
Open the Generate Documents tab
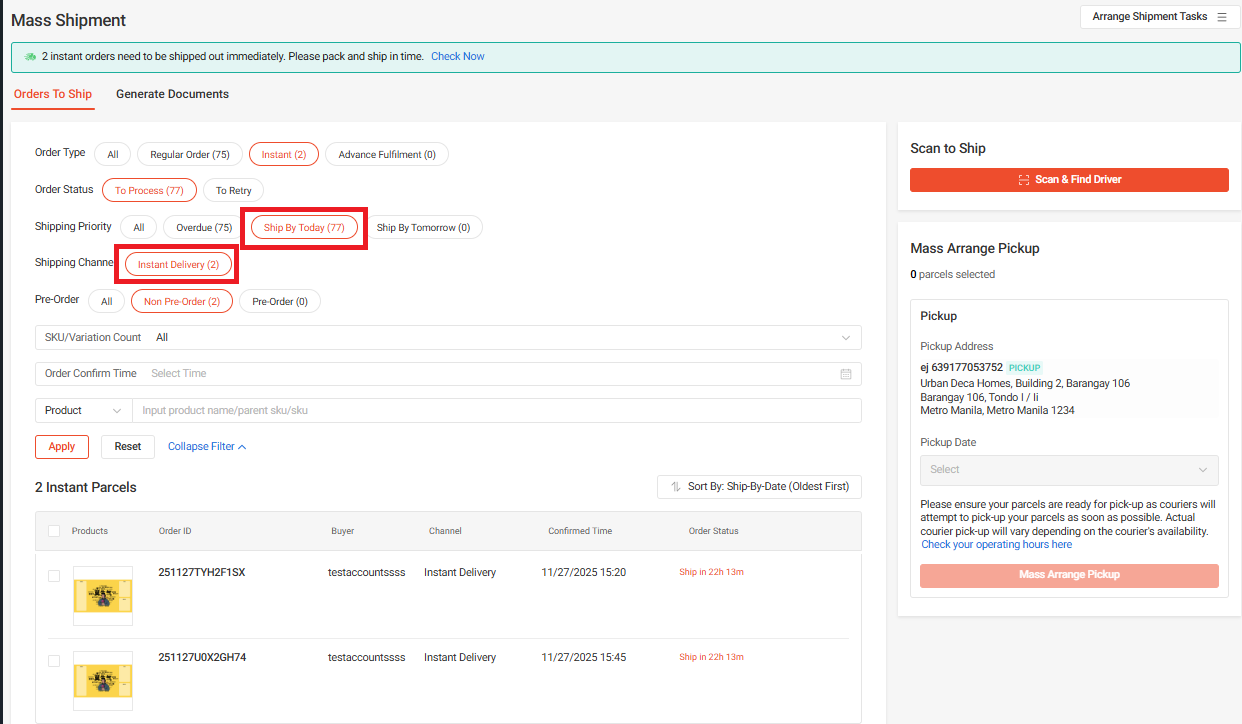(x=172, y=94)
